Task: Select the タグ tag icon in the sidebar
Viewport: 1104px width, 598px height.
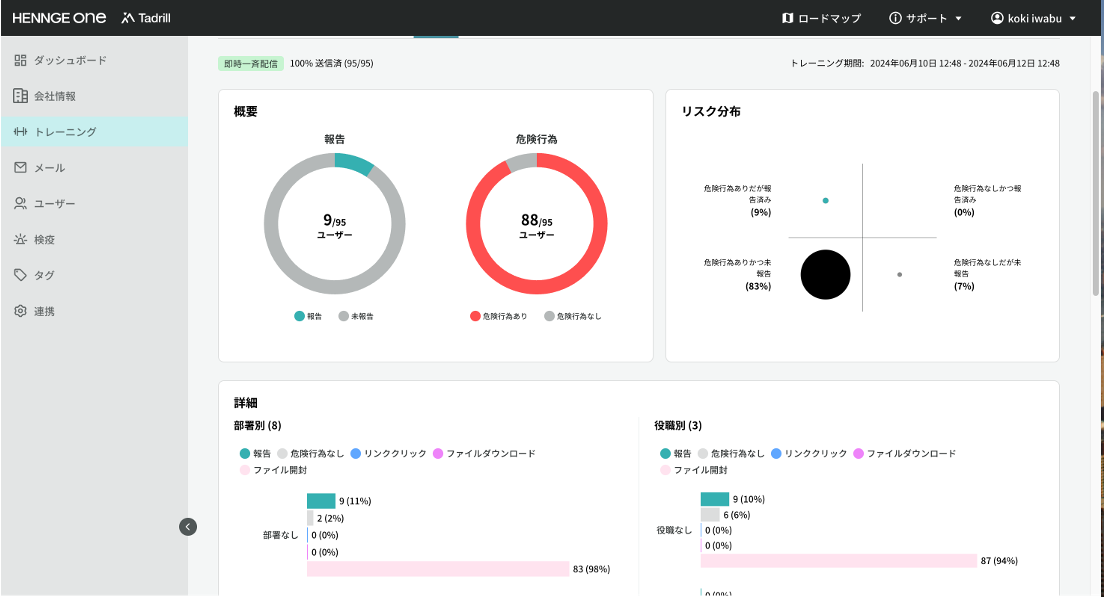Action: pos(22,275)
